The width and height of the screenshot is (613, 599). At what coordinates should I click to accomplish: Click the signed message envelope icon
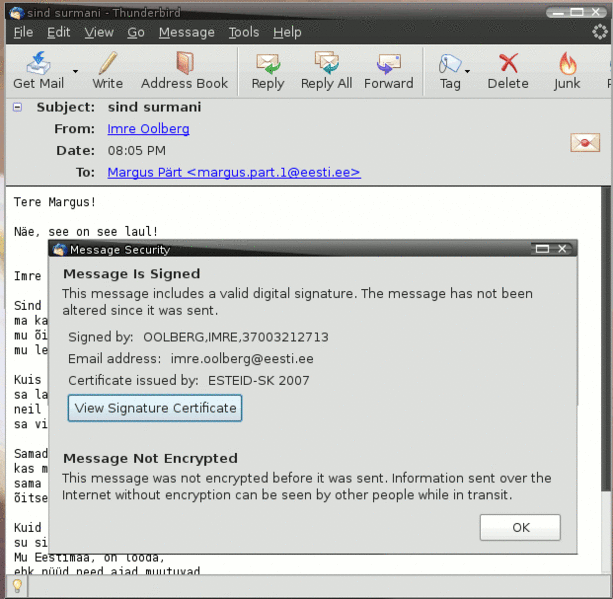point(585,143)
